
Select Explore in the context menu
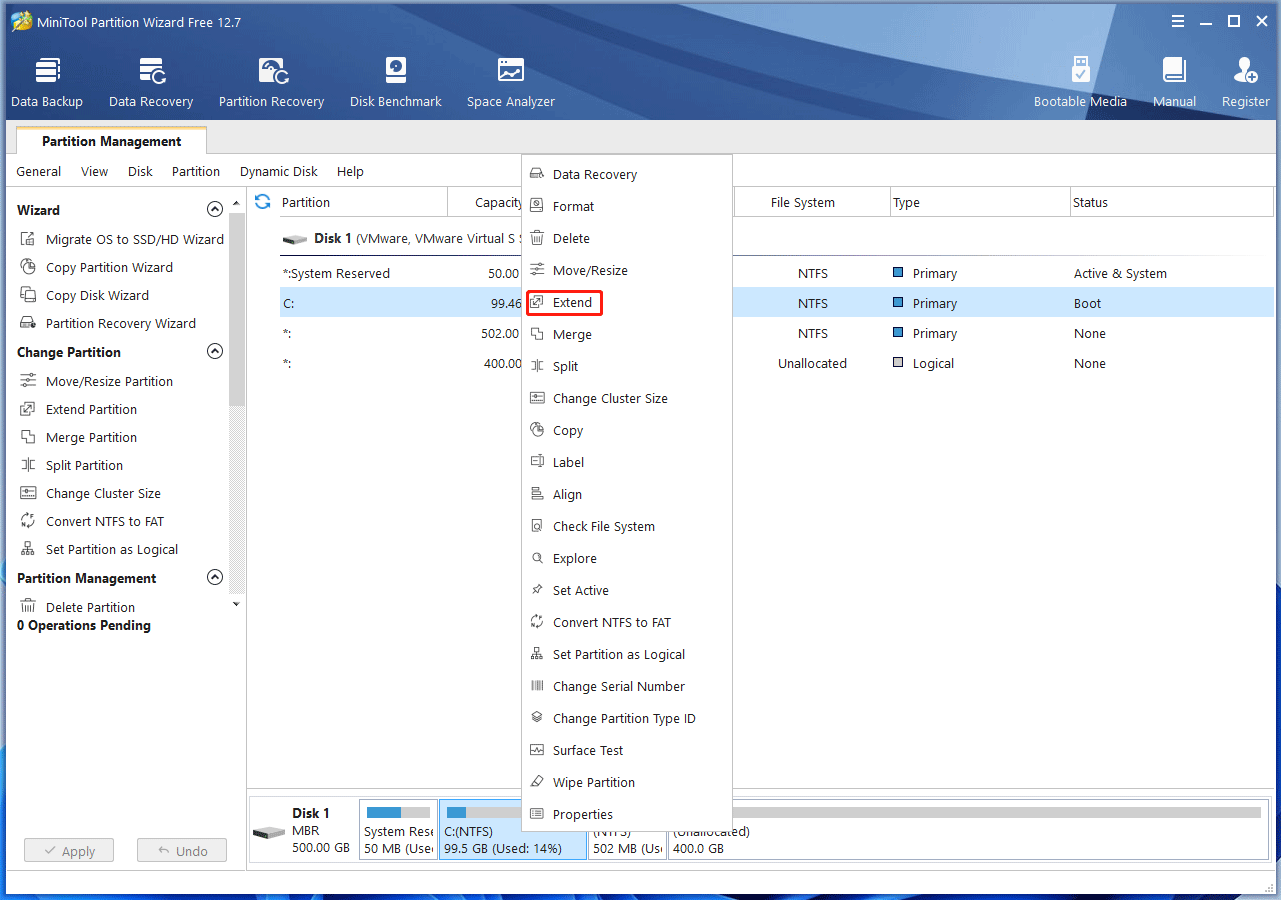point(627,558)
